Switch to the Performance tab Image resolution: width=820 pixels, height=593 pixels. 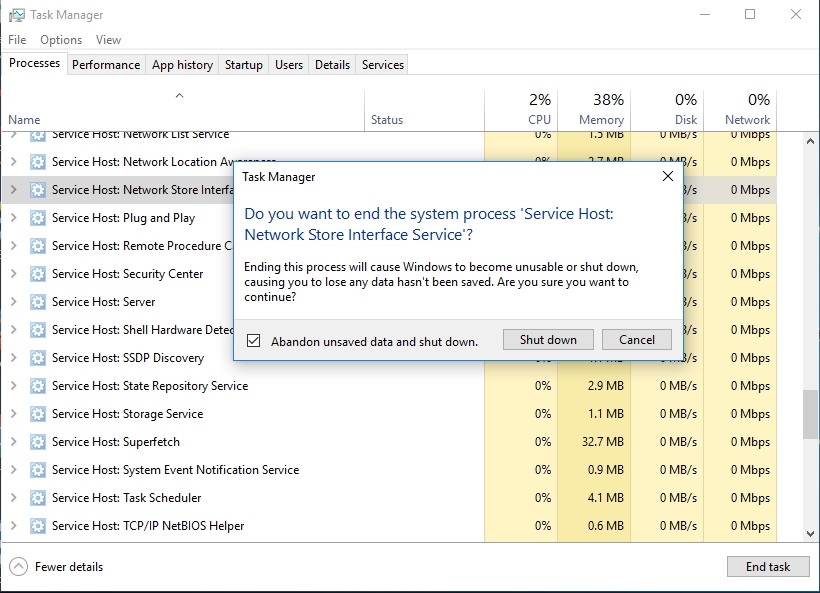pos(106,65)
